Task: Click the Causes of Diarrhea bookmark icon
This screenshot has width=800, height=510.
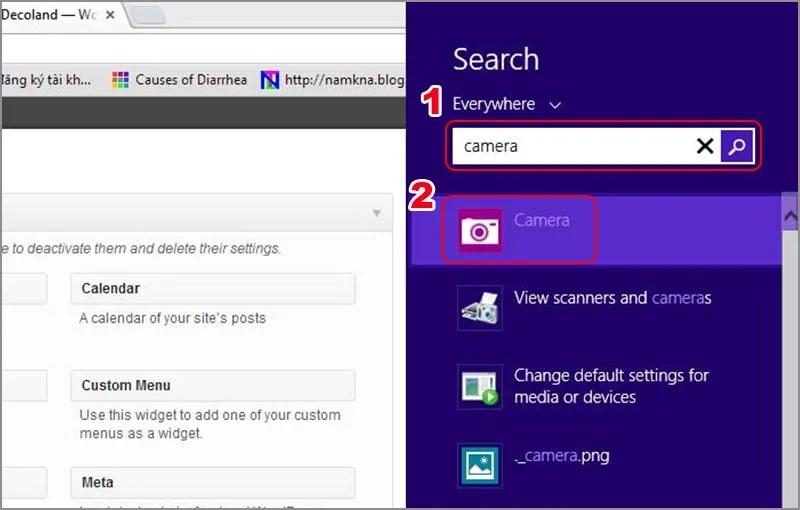Action: click(121, 79)
